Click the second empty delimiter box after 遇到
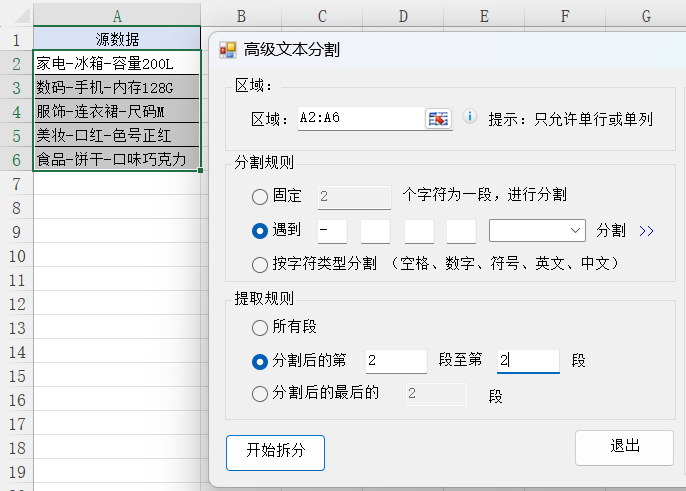 375,231
